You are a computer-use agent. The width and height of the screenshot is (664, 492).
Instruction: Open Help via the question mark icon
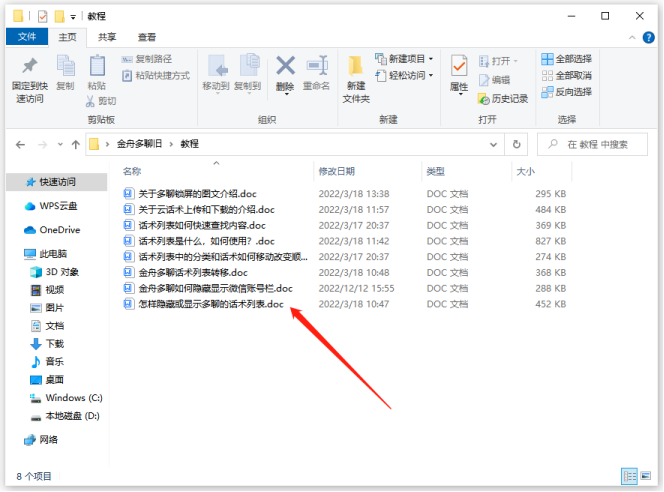point(648,38)
